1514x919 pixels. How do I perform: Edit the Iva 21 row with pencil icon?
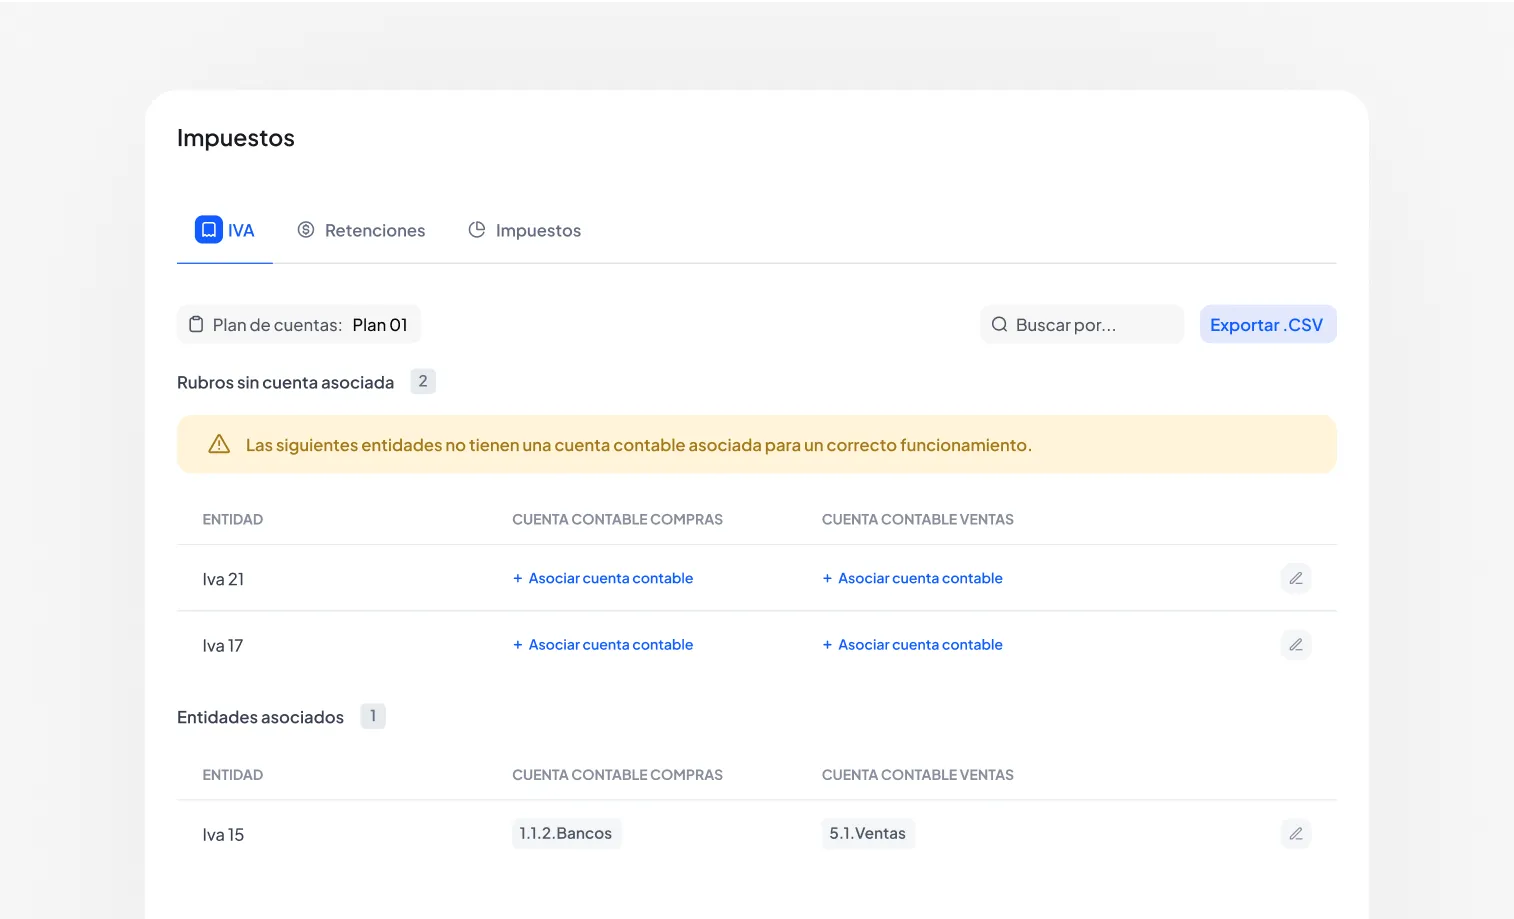[x=1296, y=578]
